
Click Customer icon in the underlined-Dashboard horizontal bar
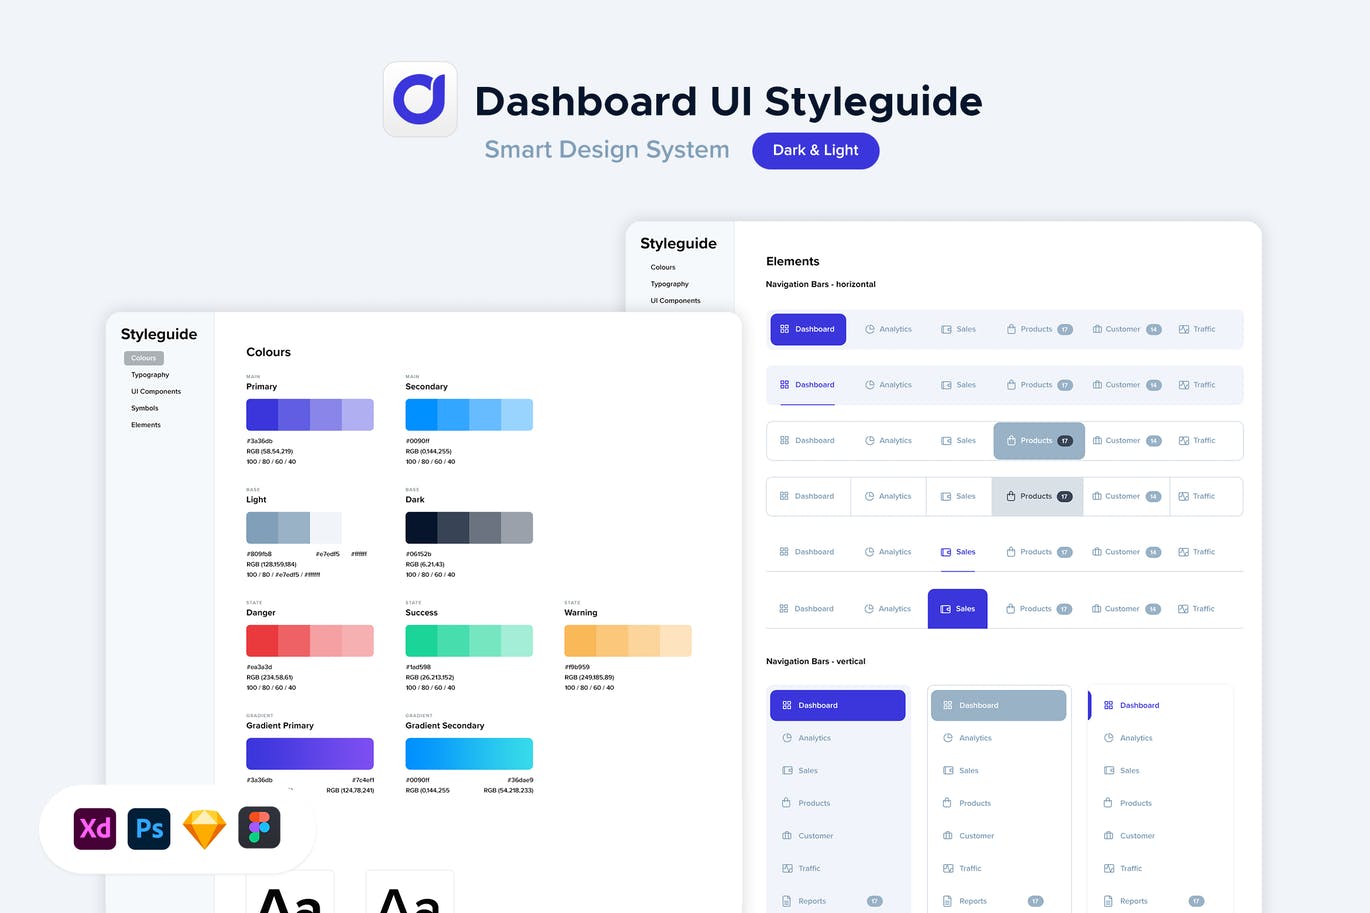coord(1097,385)
